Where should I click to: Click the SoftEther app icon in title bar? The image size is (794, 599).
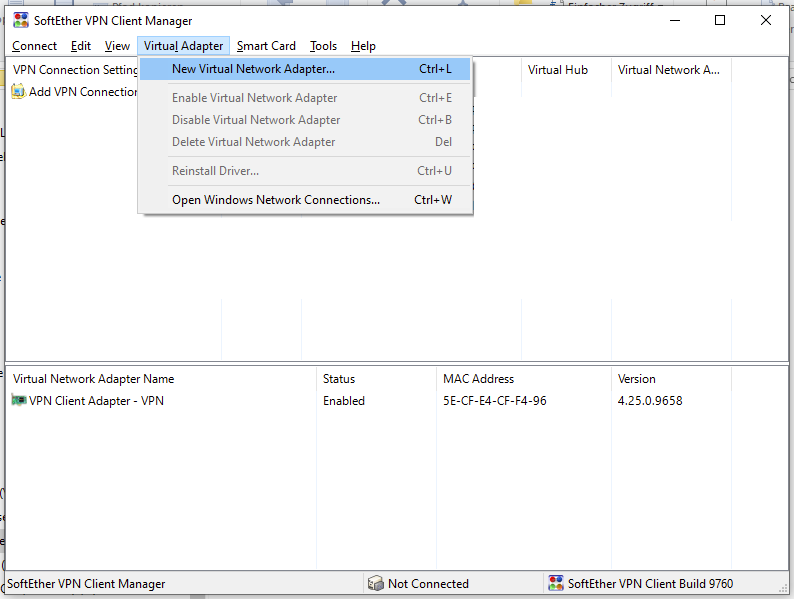click(x=20, y=21)
